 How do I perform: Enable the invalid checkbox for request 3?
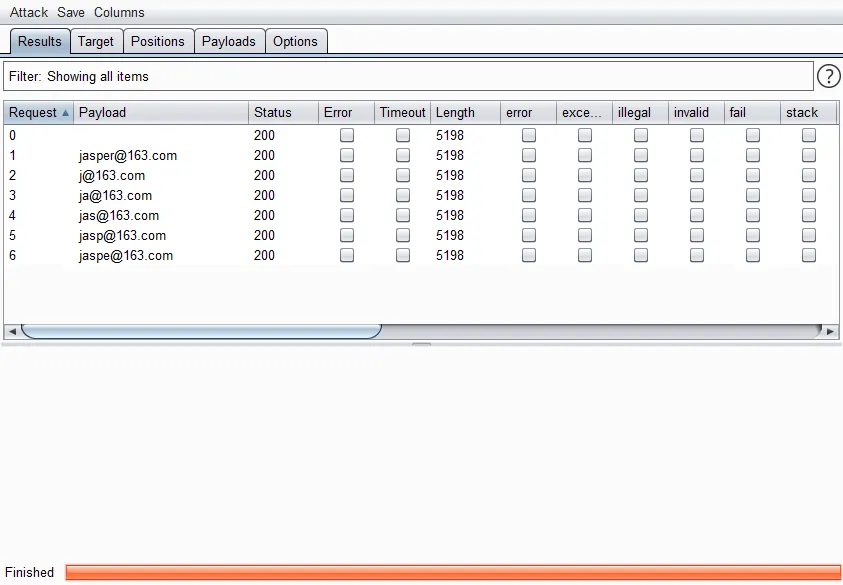click(697, 195)
